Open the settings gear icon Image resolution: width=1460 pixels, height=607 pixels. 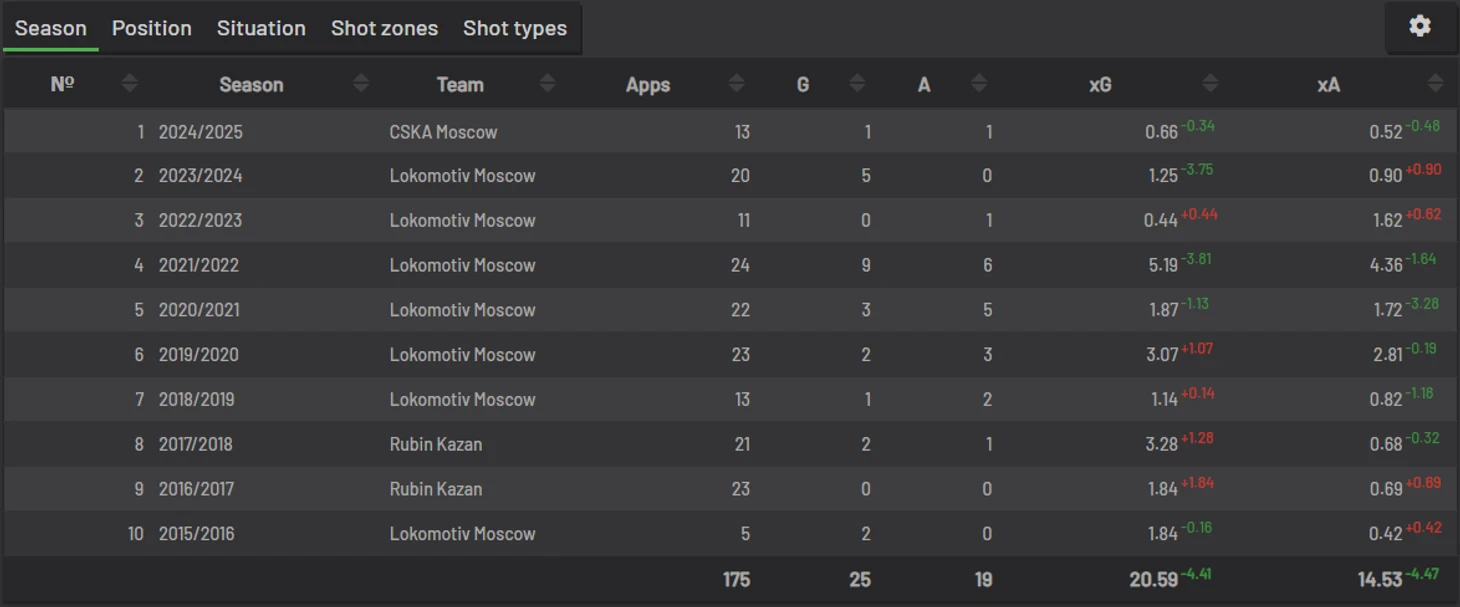1420,26
